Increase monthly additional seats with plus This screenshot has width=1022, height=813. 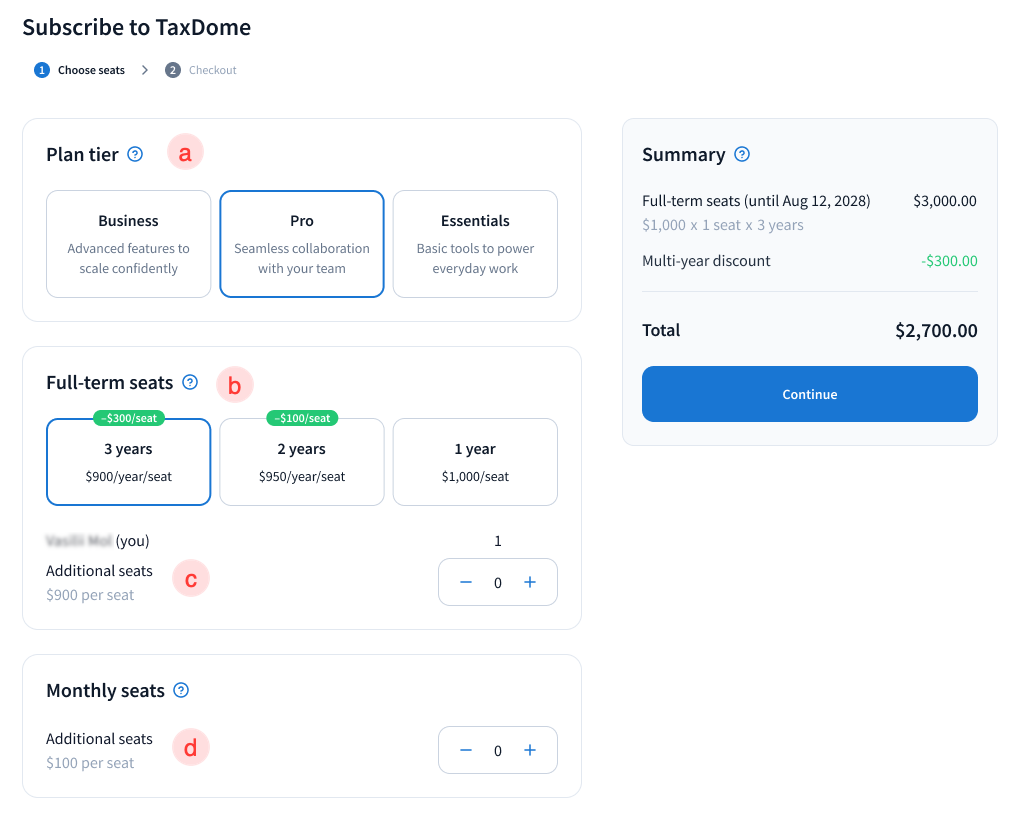click(x=530, y=750)
